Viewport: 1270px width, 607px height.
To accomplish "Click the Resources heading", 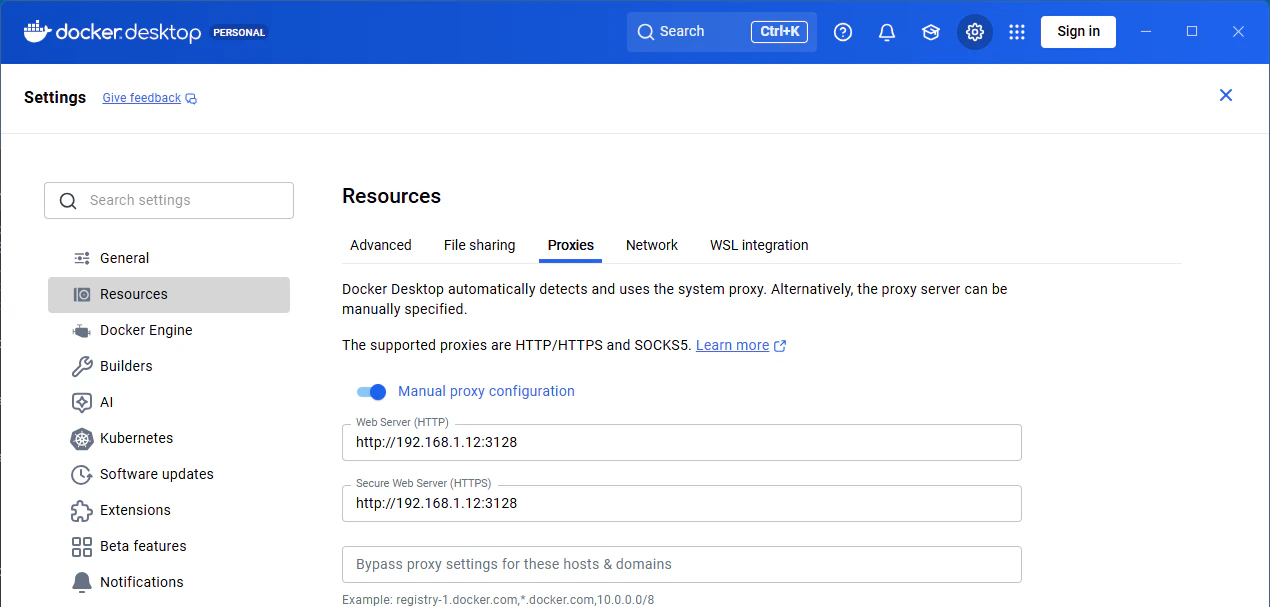I will [x=391, y=196].
